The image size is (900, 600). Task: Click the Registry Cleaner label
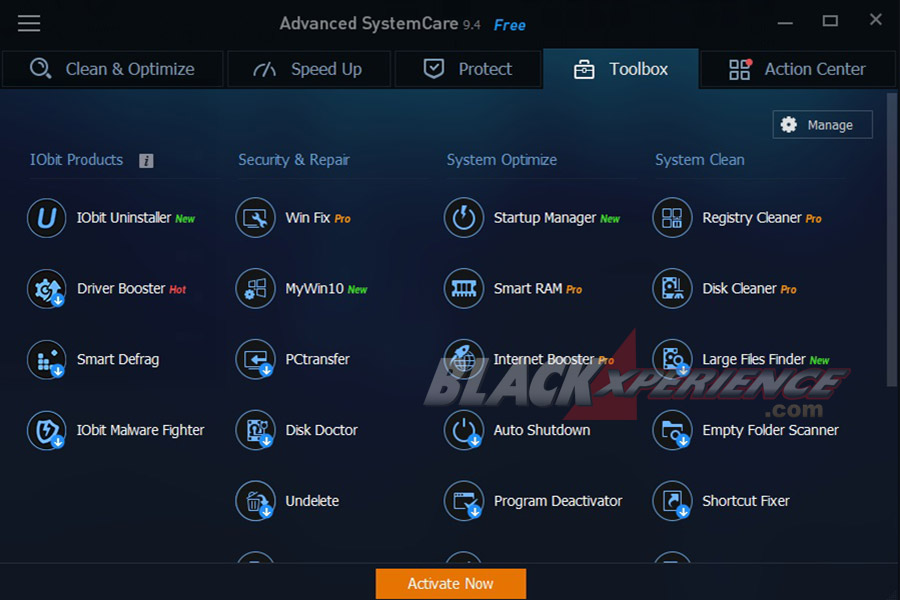point(752,218)
